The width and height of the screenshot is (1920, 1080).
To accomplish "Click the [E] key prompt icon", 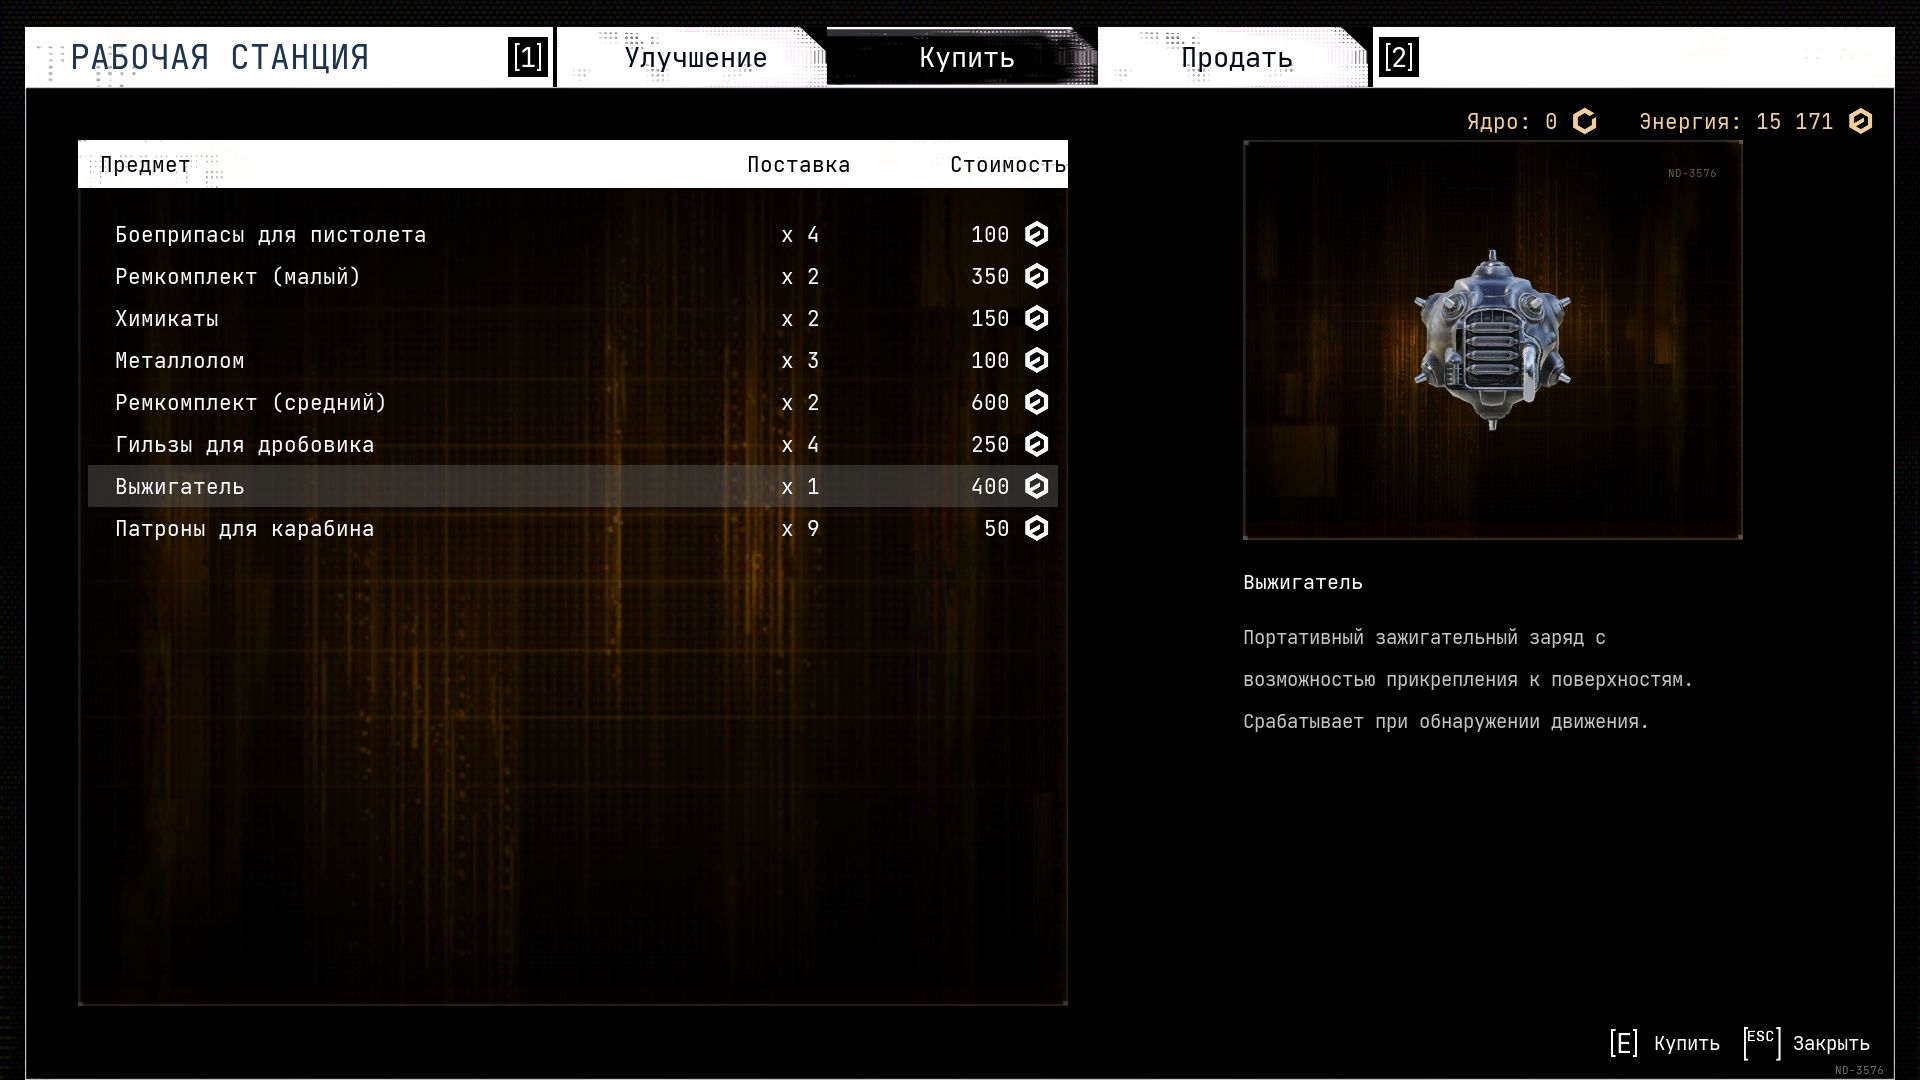I will click(x=1623, y=1043).
